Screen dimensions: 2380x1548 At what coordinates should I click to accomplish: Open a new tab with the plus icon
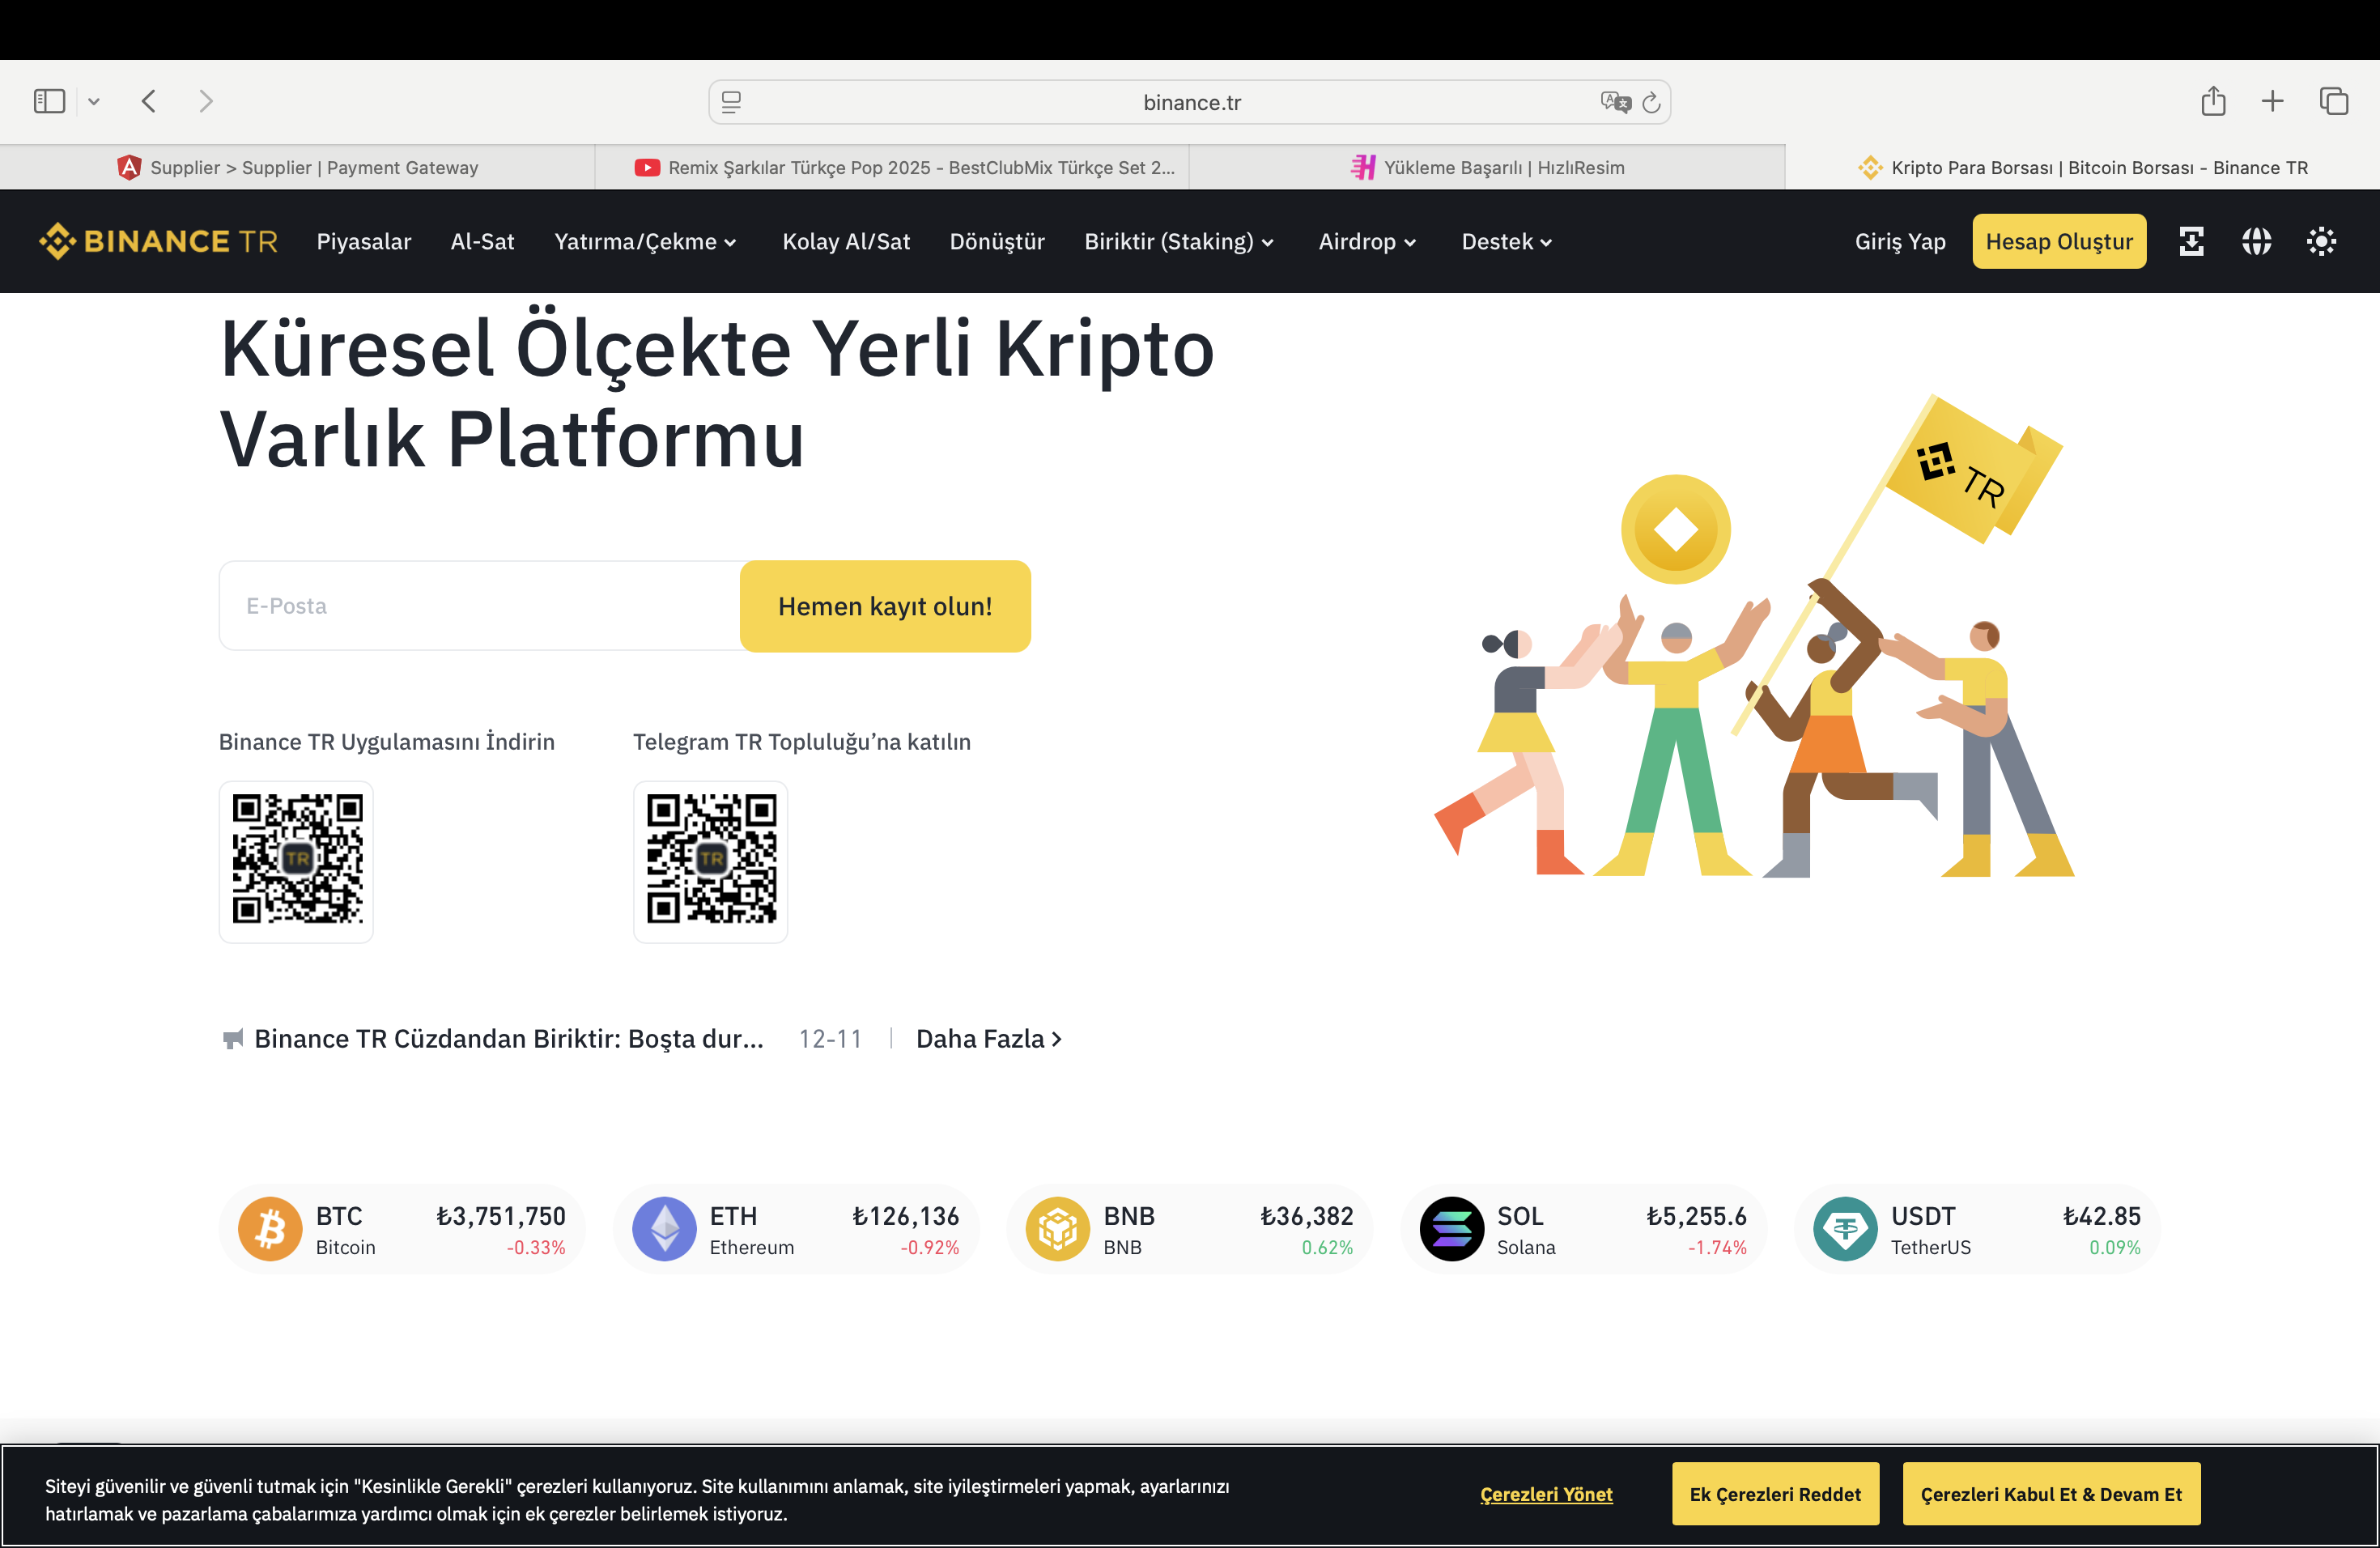[x=2273, y=101]
